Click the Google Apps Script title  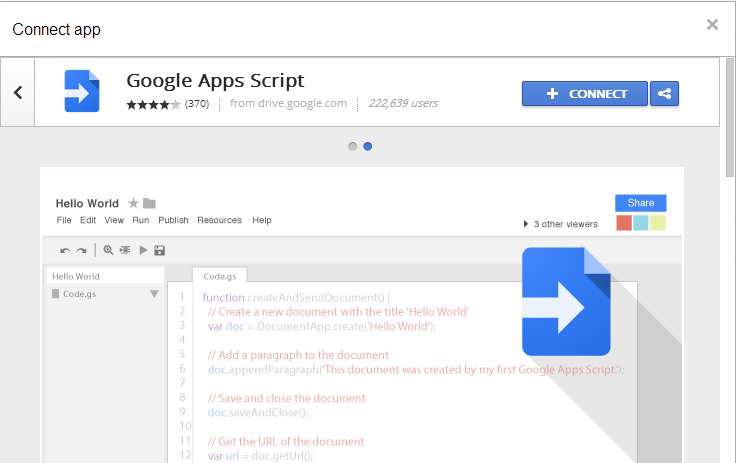point(215,81)
